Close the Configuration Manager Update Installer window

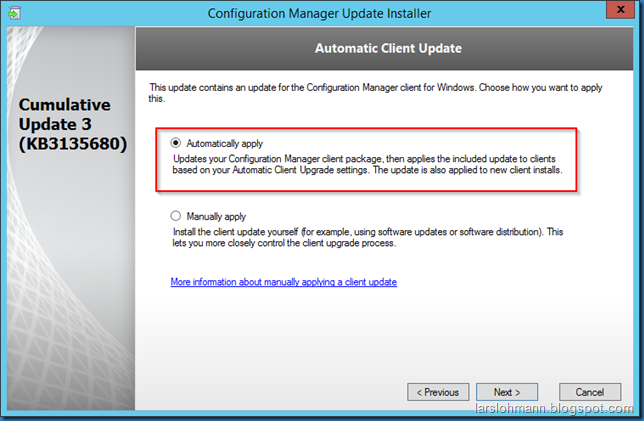pyautogui.click(x=620, y=9)
